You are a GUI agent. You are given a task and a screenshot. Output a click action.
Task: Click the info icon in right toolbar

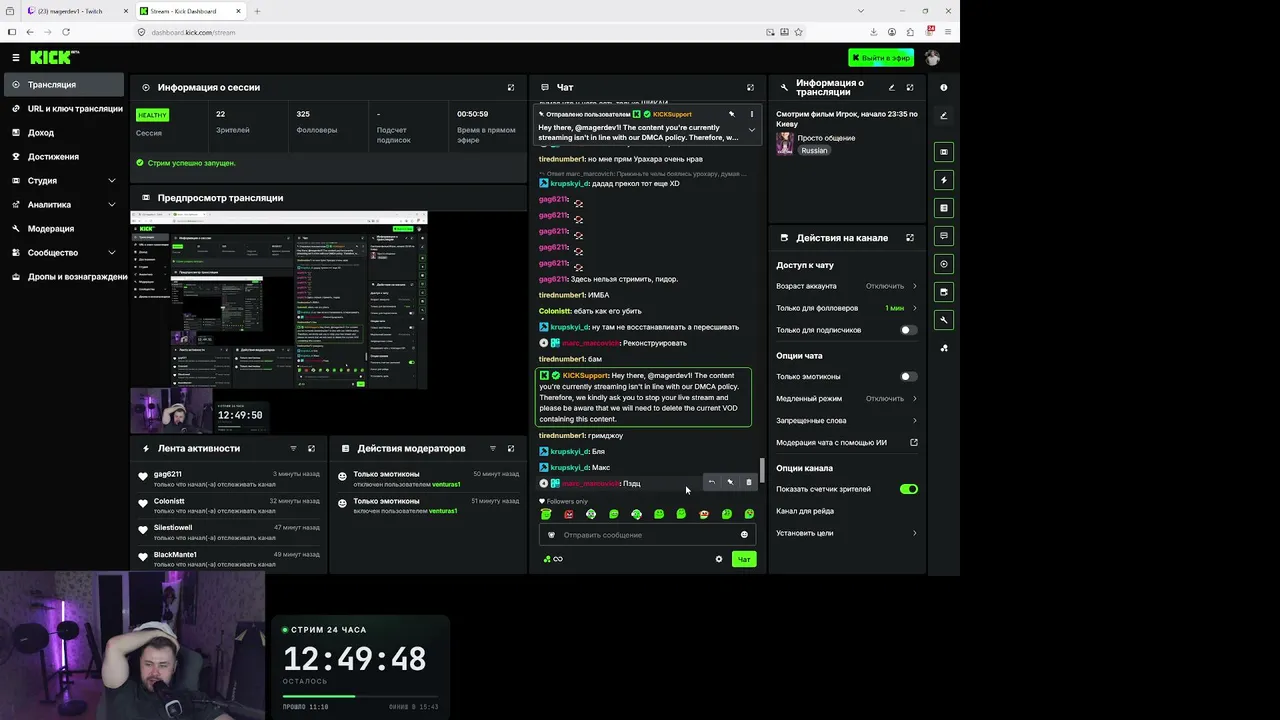(x=943, y=87)
